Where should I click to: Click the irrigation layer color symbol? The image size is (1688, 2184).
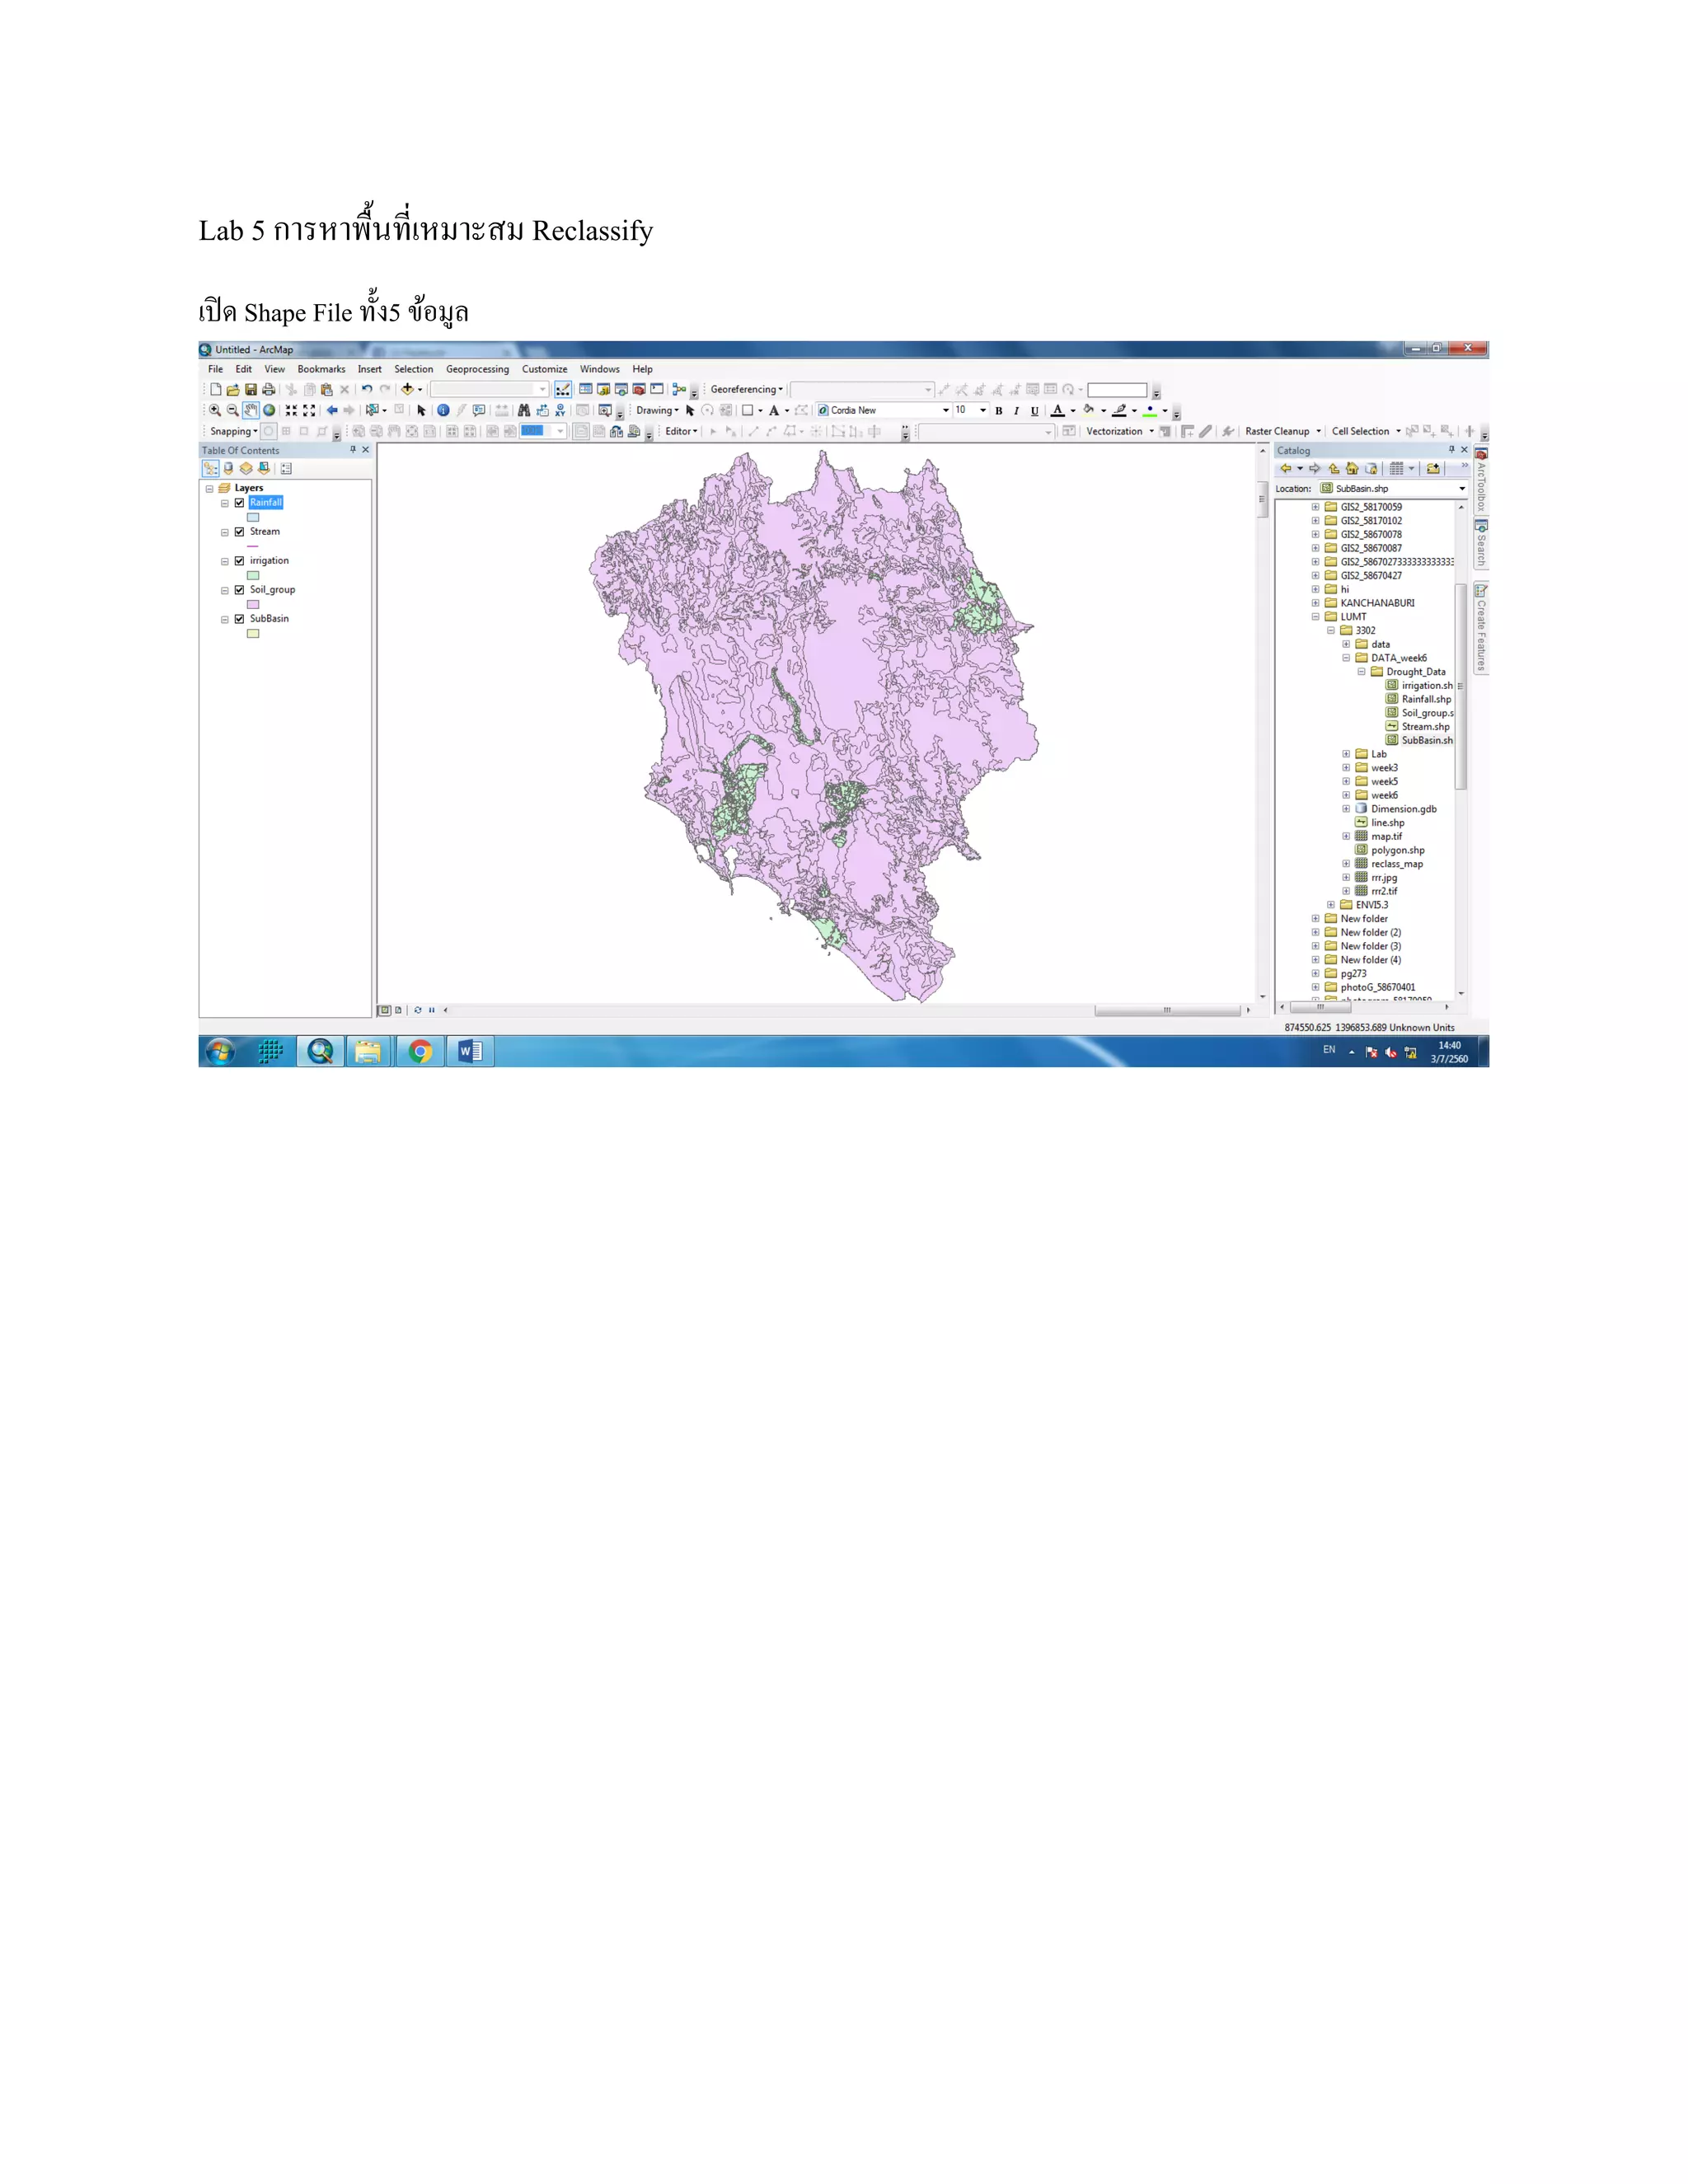click(253, 575)
